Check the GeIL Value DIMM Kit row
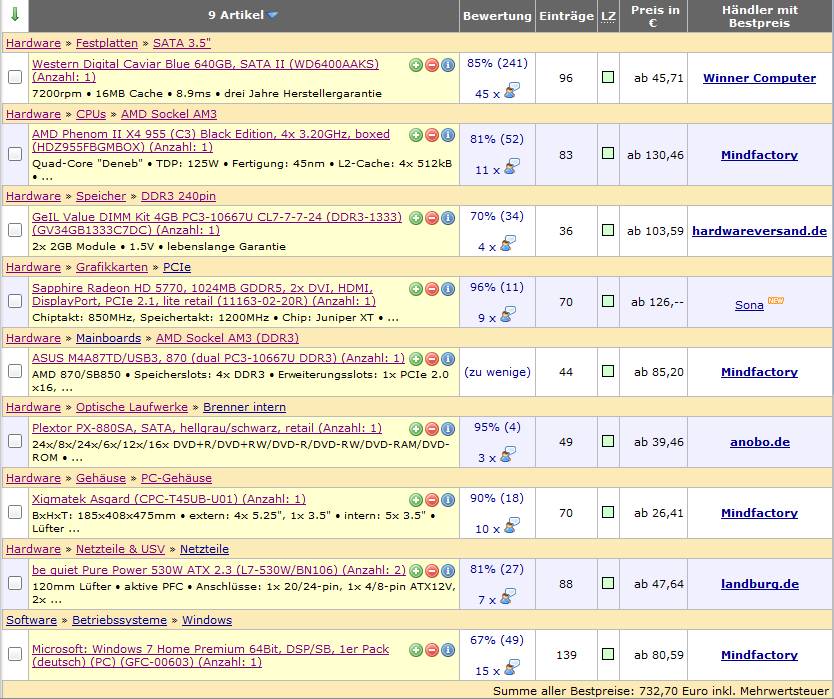This screenshot has height=699, width=834. pos(15,230)
